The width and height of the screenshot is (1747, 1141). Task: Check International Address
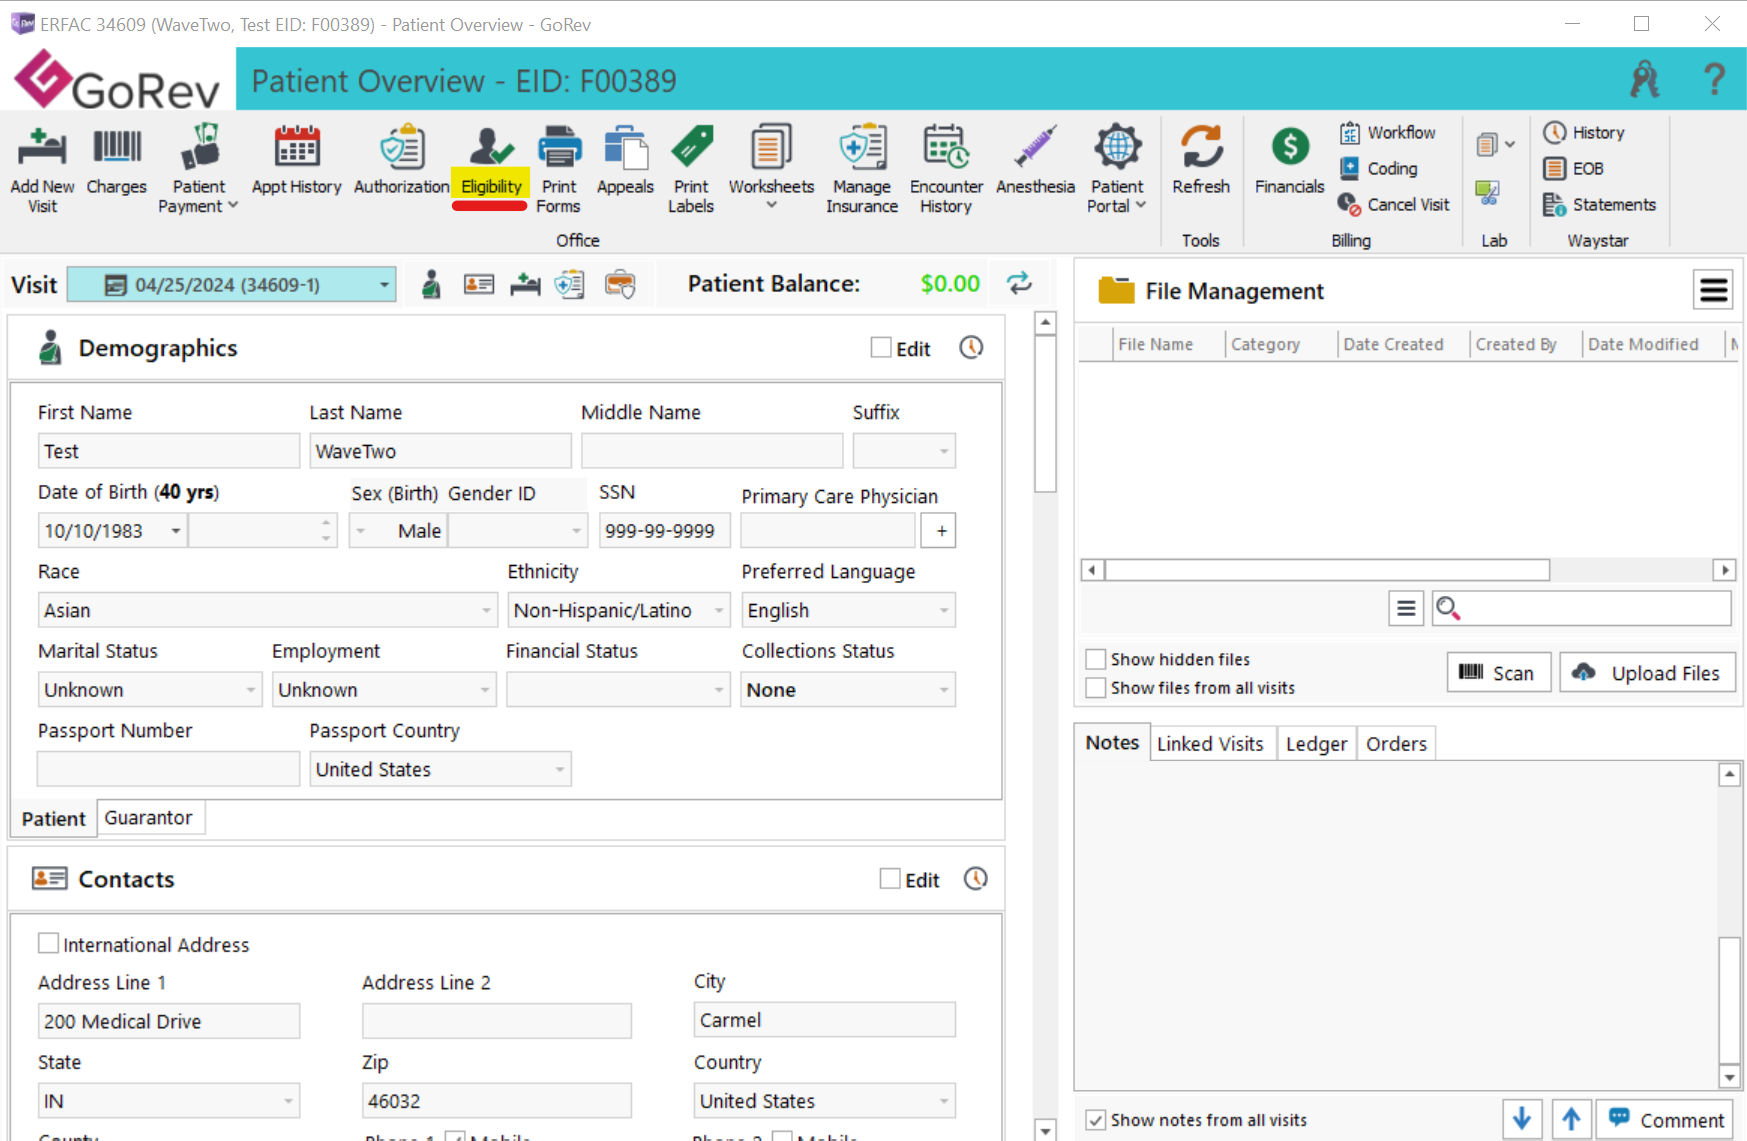click(48, 943)
